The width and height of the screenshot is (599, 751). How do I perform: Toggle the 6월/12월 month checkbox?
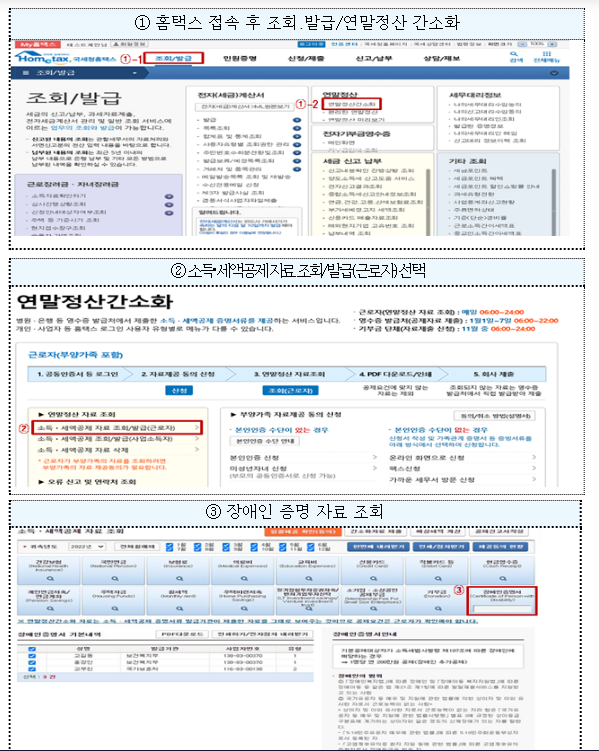point(311,546)
